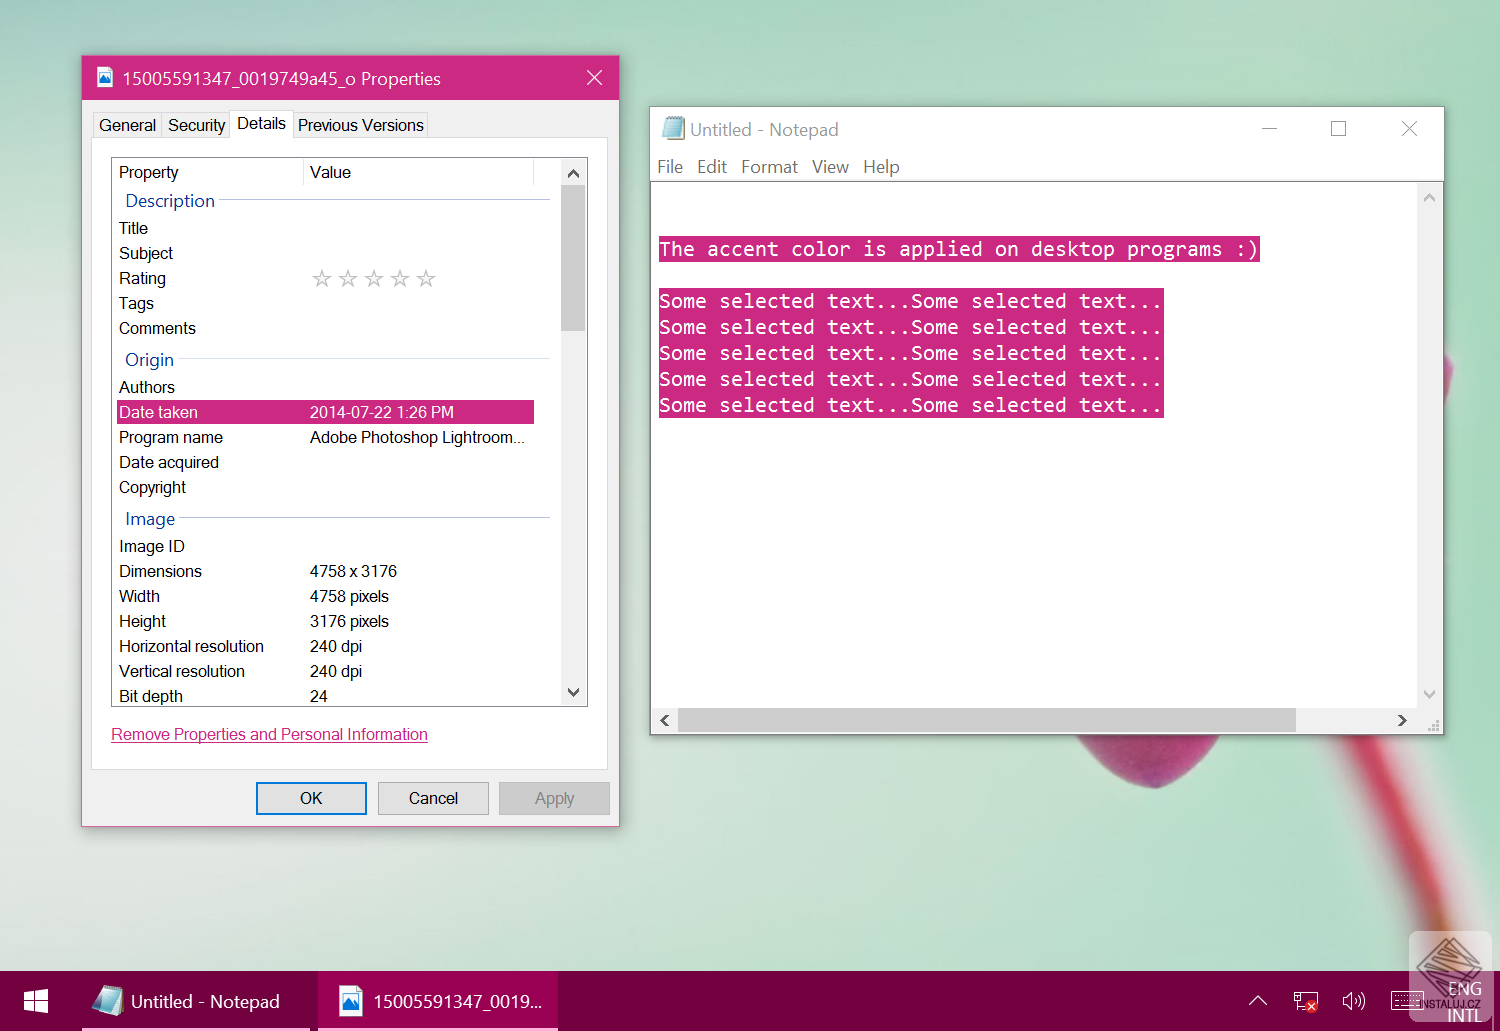The image size is (1500, 1031).
Task: Confirm changes with the OK button
Action: (x=311, y=798)
